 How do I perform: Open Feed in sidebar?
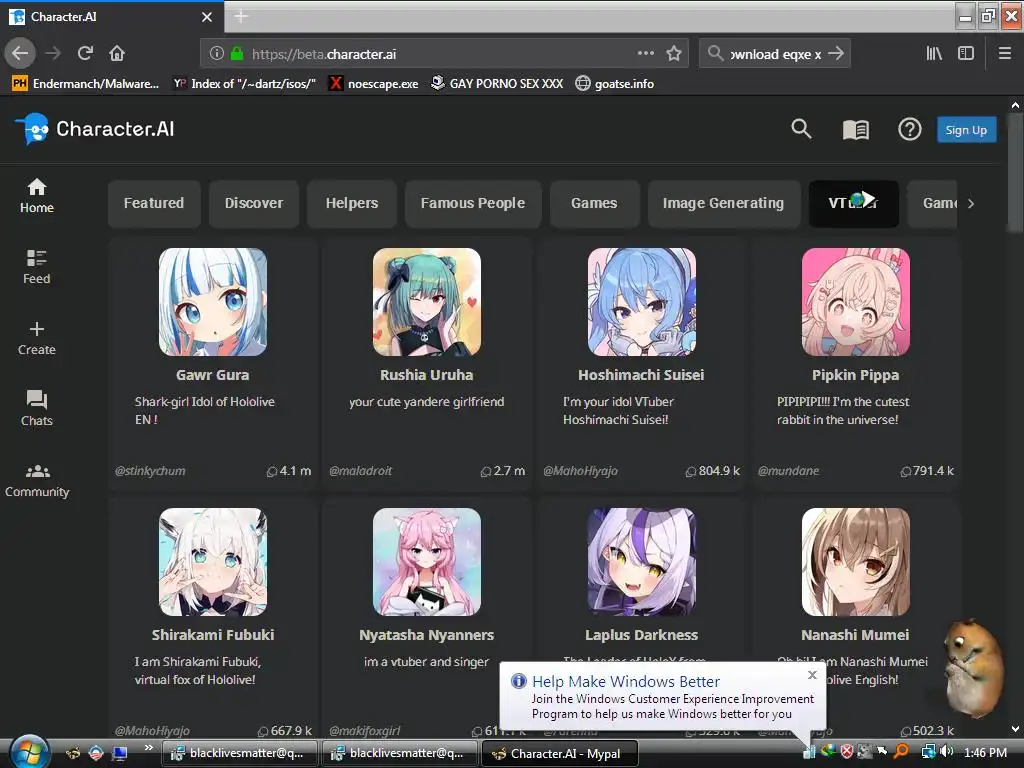(x=37, y=267)
